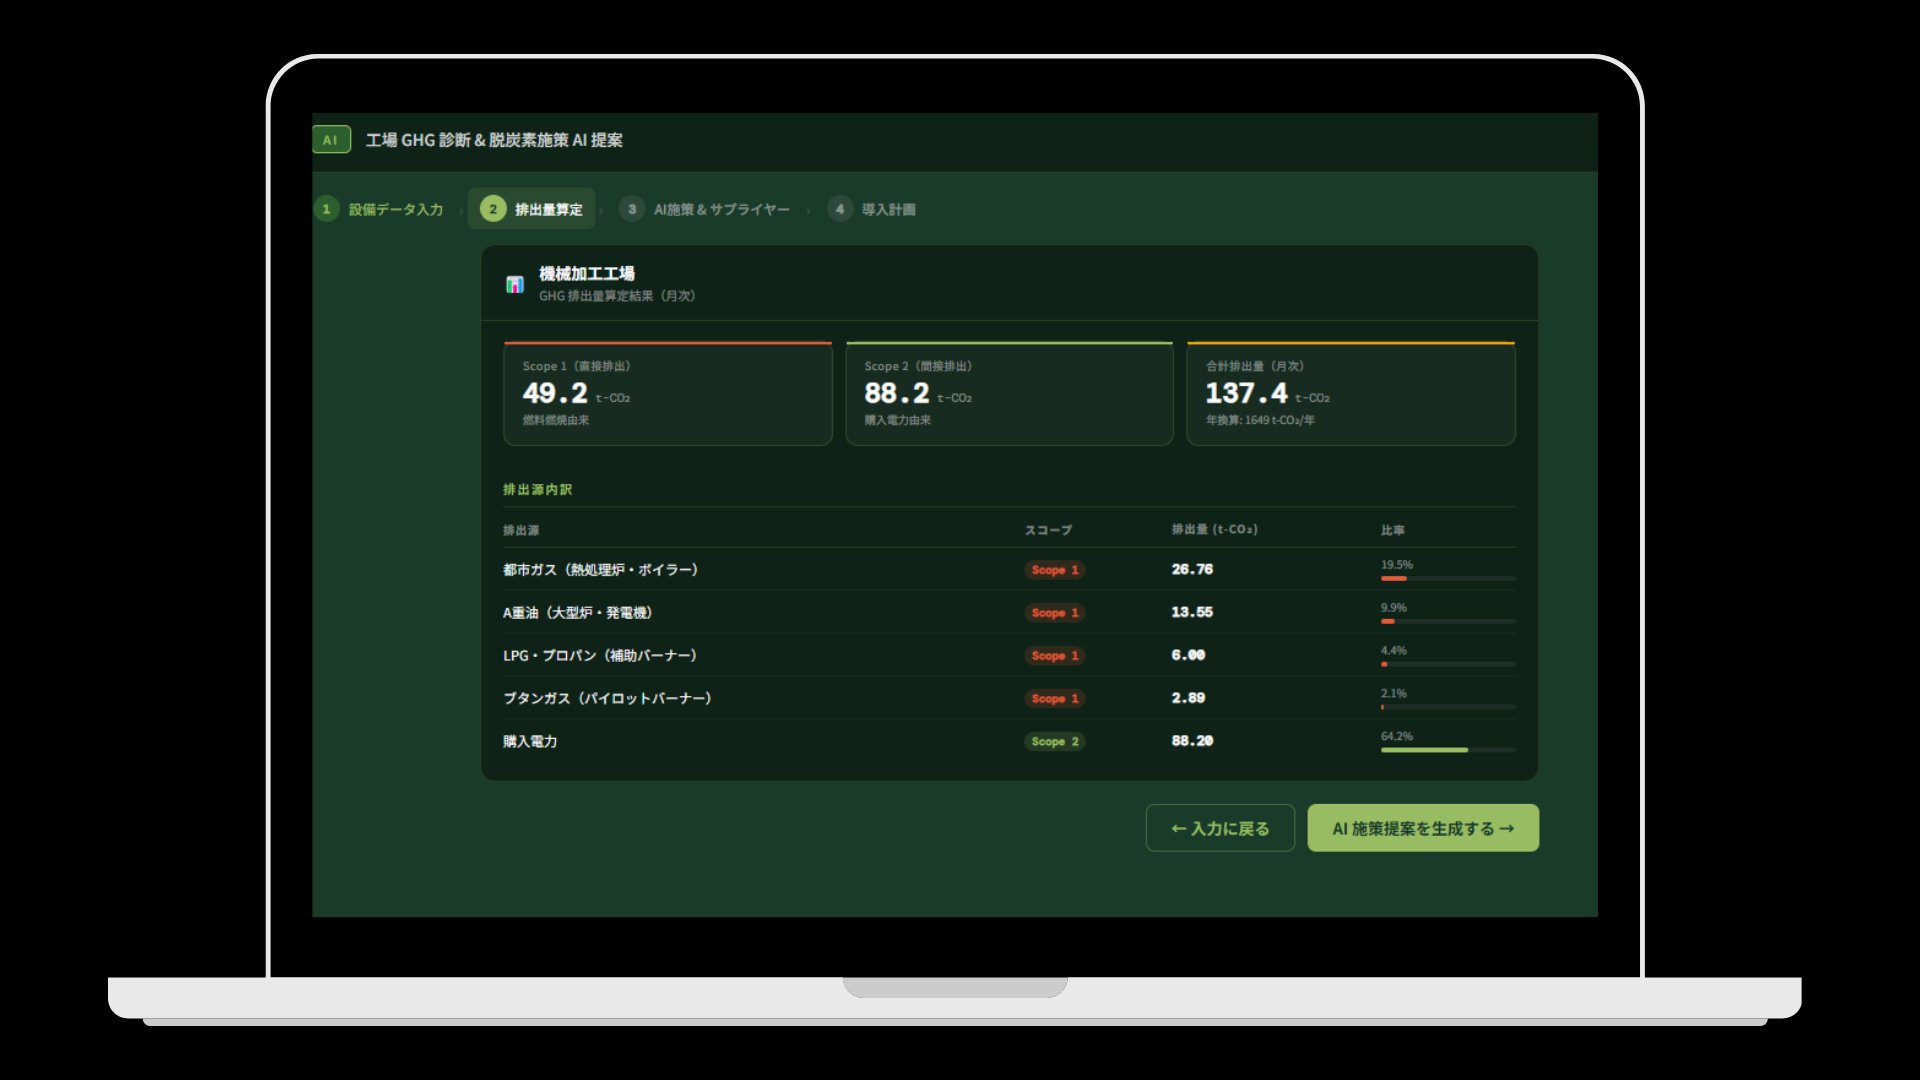Image resolution: width=1920 pixels, height=1080 pixels.
Task: Click Scope 1 badge in ブタンガス row
Action: (1055, 699)
